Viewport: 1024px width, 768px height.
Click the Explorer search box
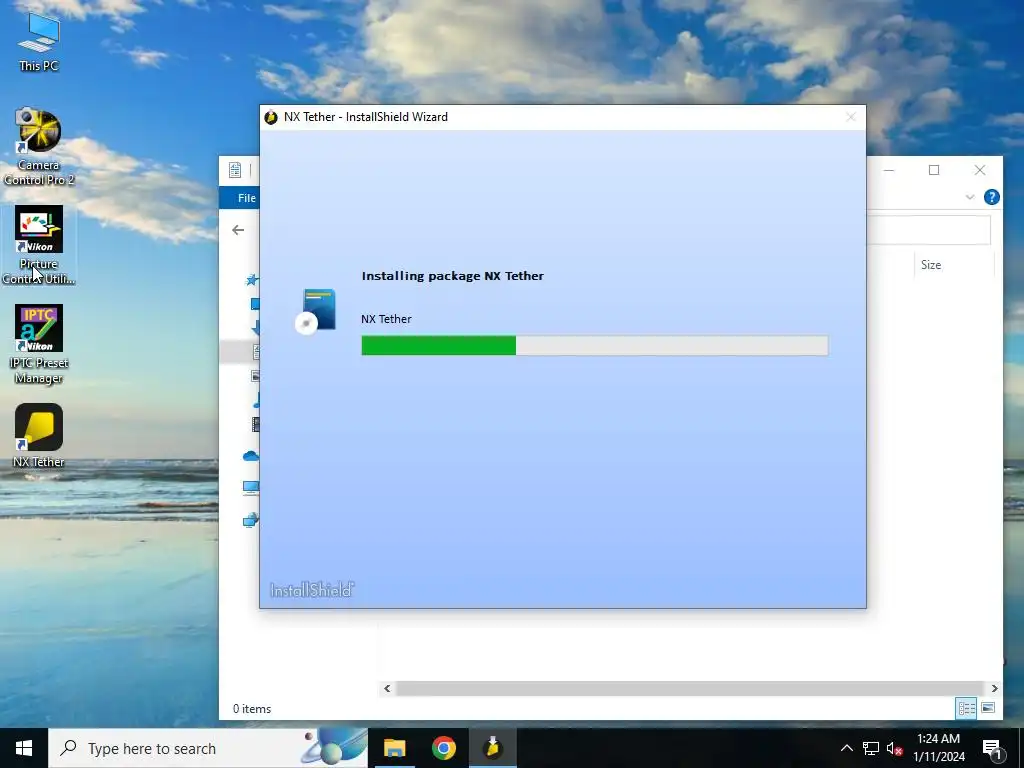(x=929, y=230)
